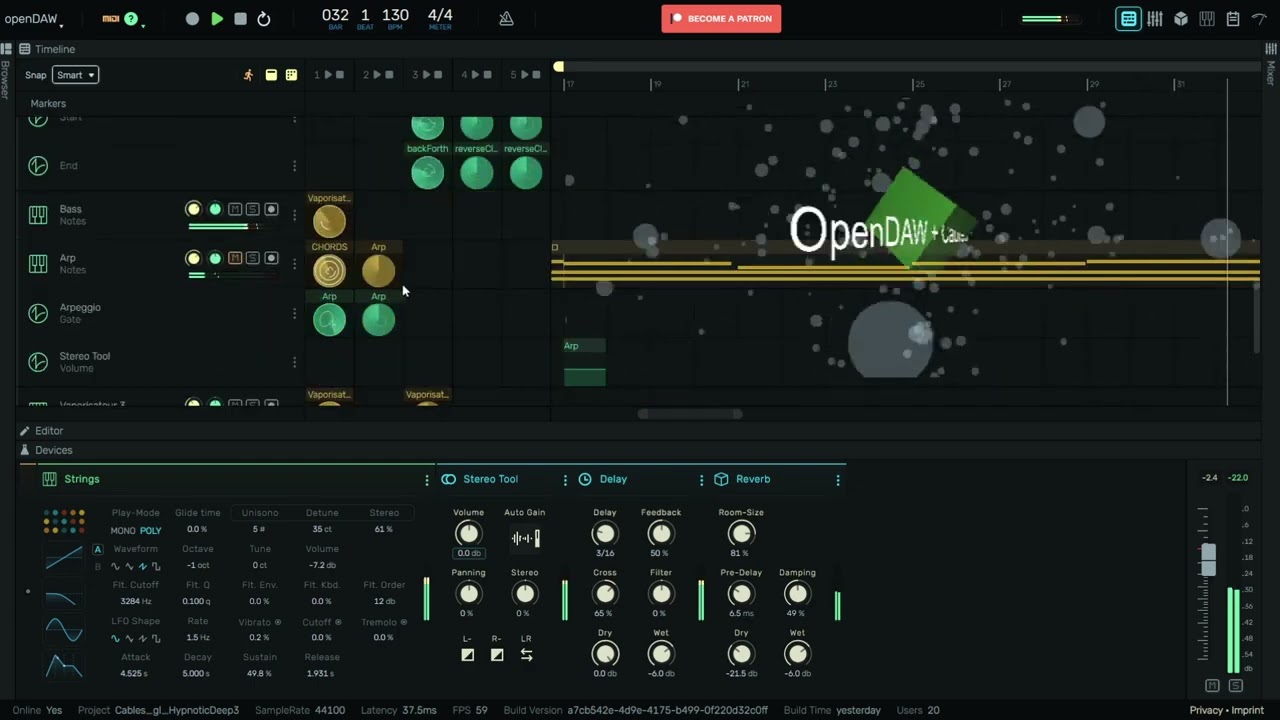1280x720 pixels.
Task: Open the Delay device options menu
Action: click(701, 480)
